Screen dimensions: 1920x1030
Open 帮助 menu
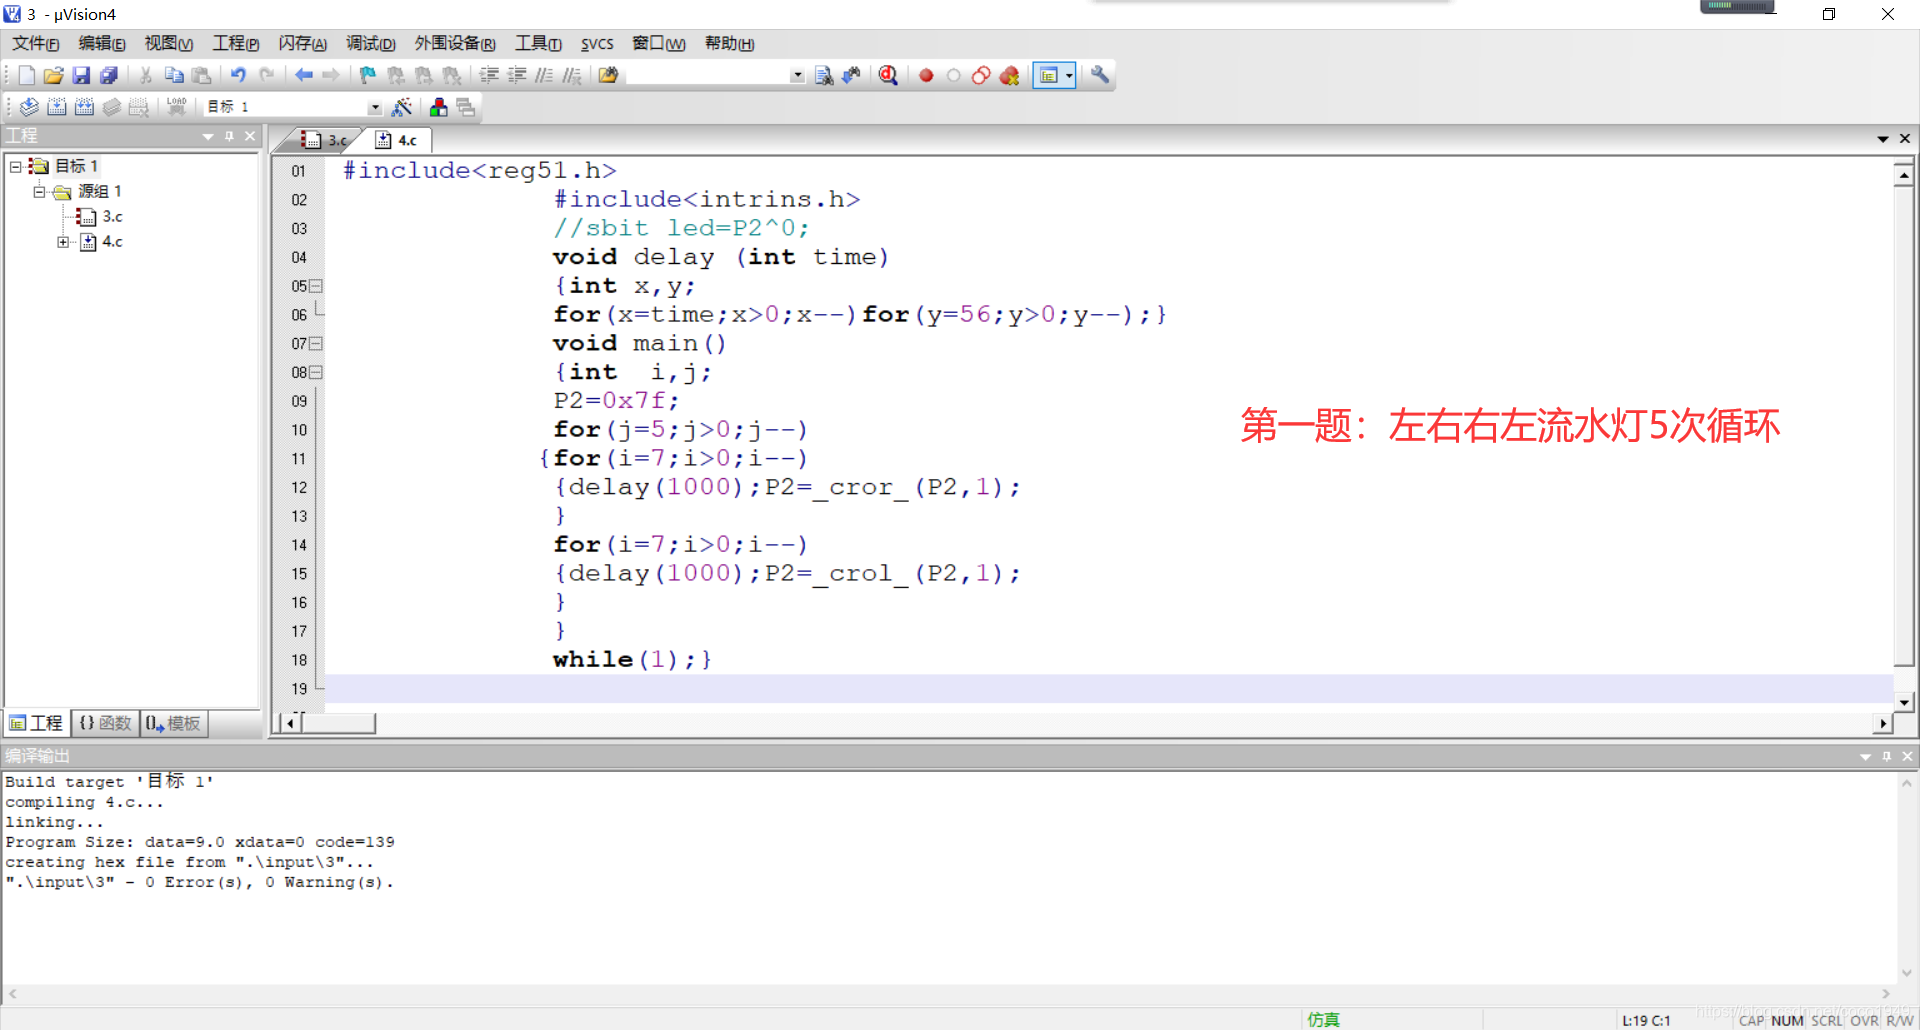729,43
